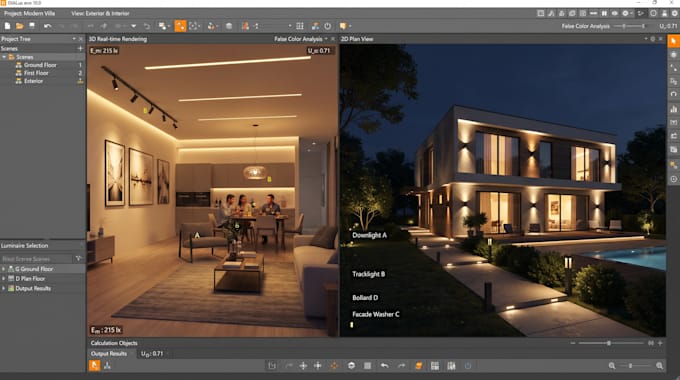Image resolution: width=680 pixels, height=380 pixels.
Task: Select the Ground Floor scene
Action: 40,65
